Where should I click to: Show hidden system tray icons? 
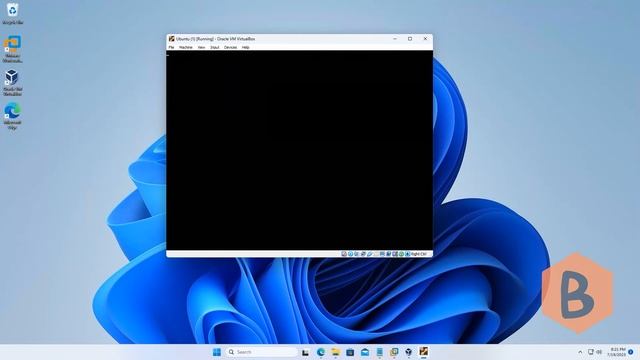pyautogui.click(x=580, y=352)
